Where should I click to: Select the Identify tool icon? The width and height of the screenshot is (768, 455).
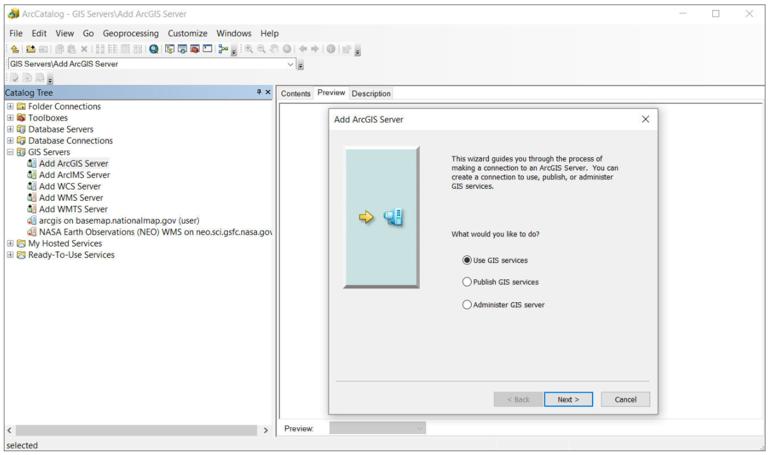point(331,49)
